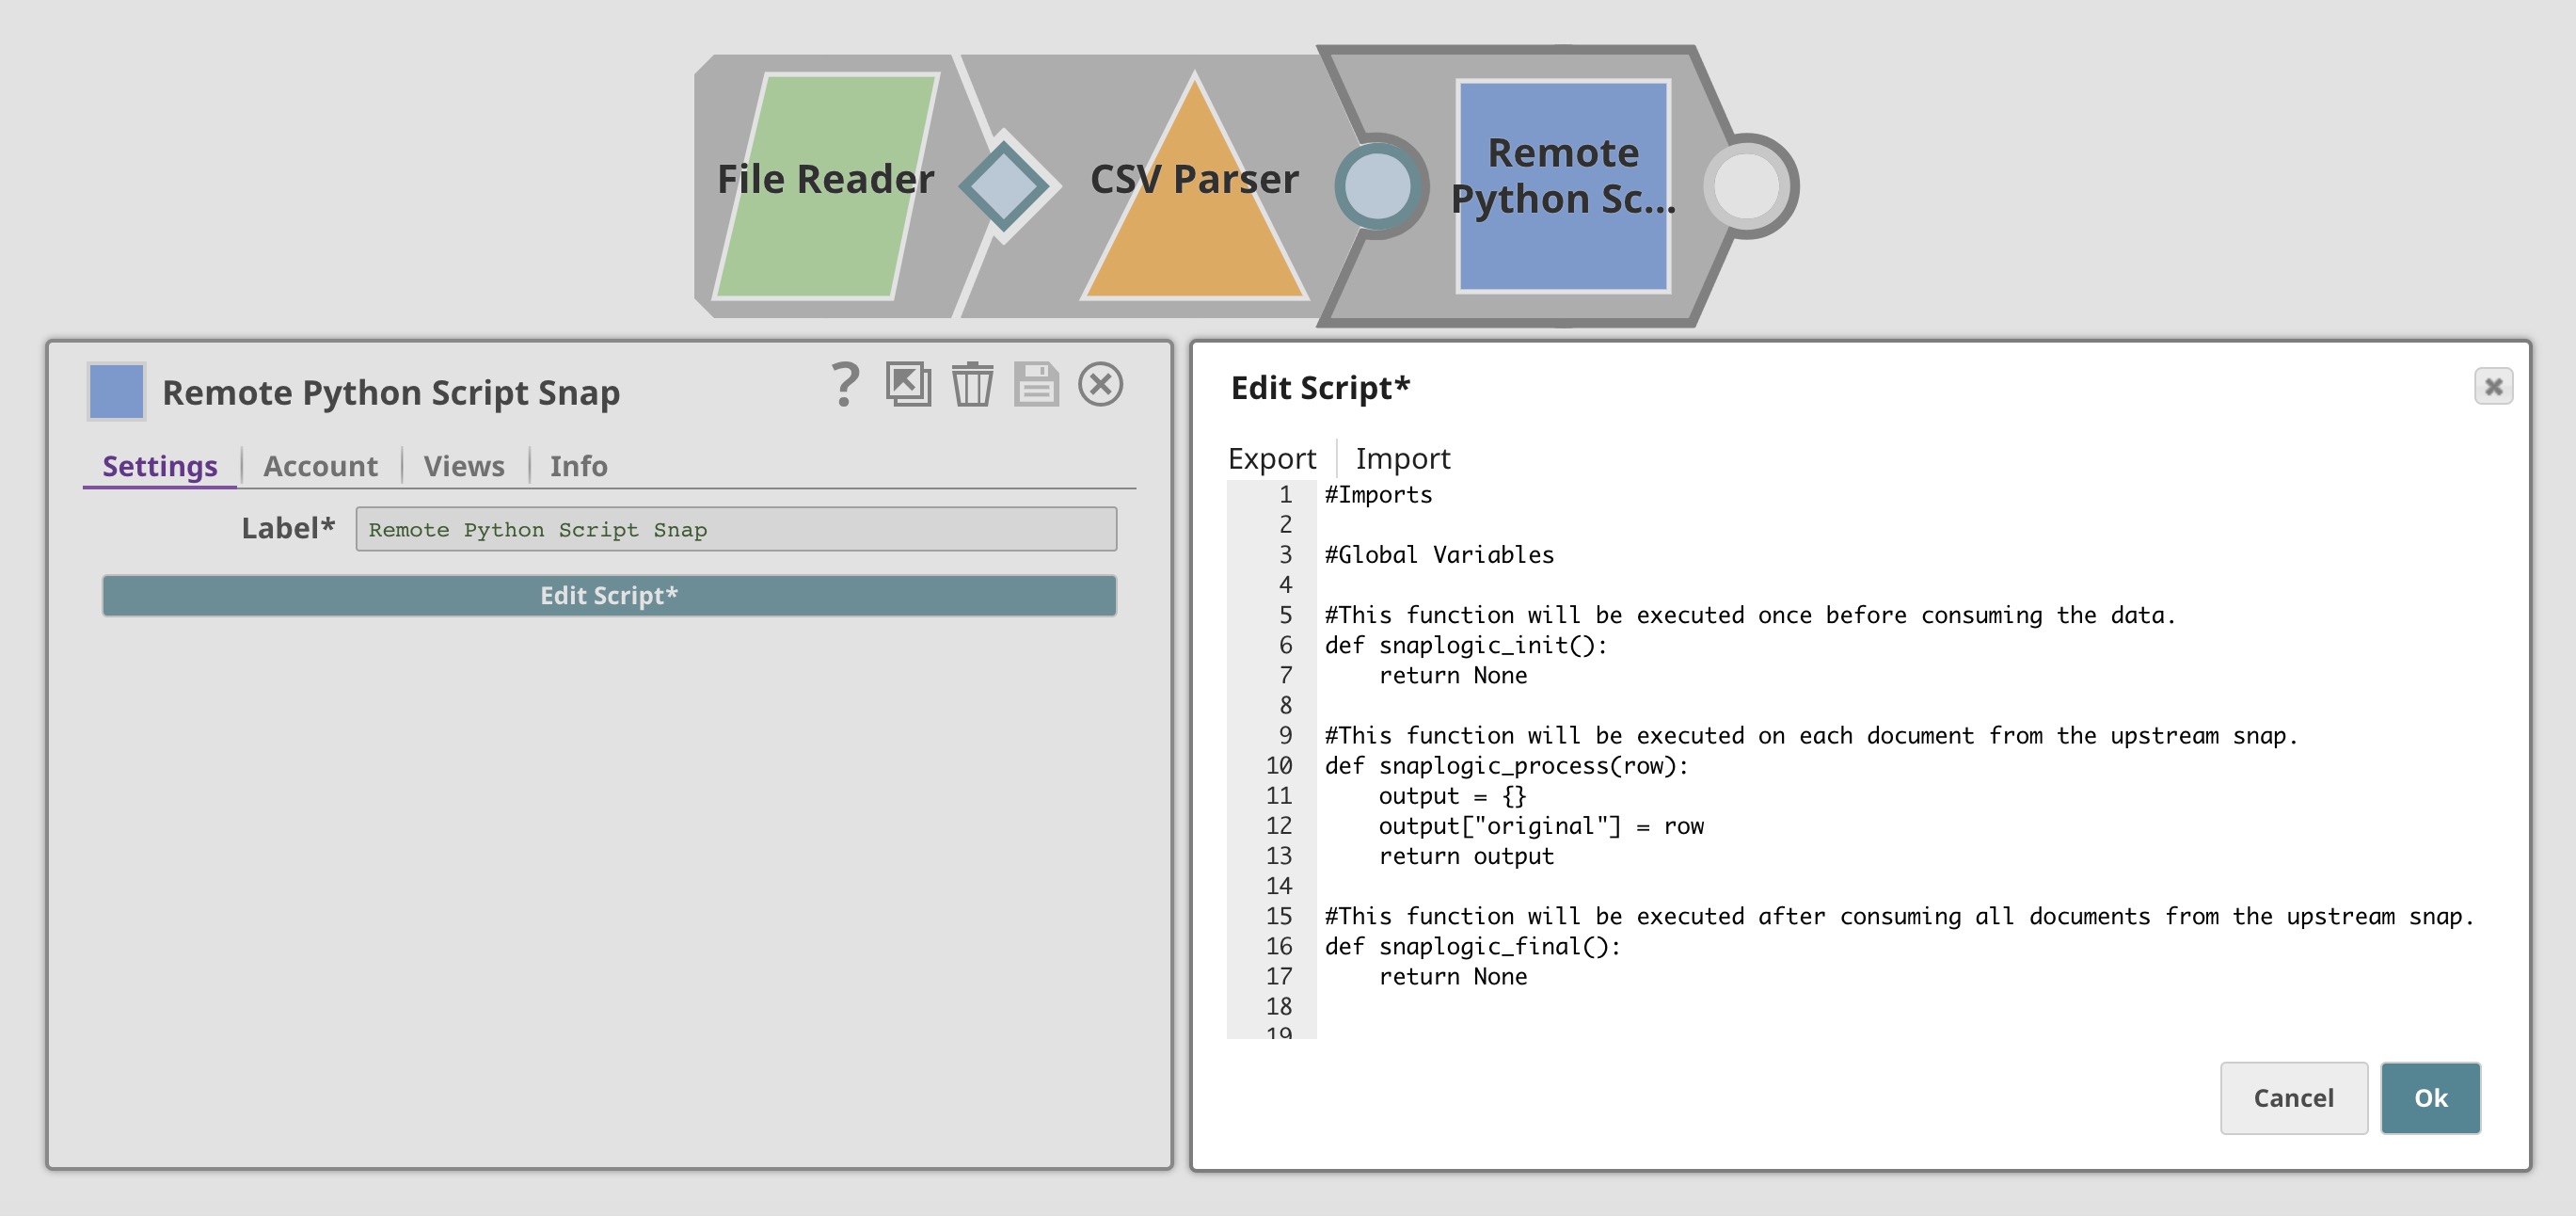Switch to the Account tab
This screenshot has height=1216, width=2576.
pos(319,465)
